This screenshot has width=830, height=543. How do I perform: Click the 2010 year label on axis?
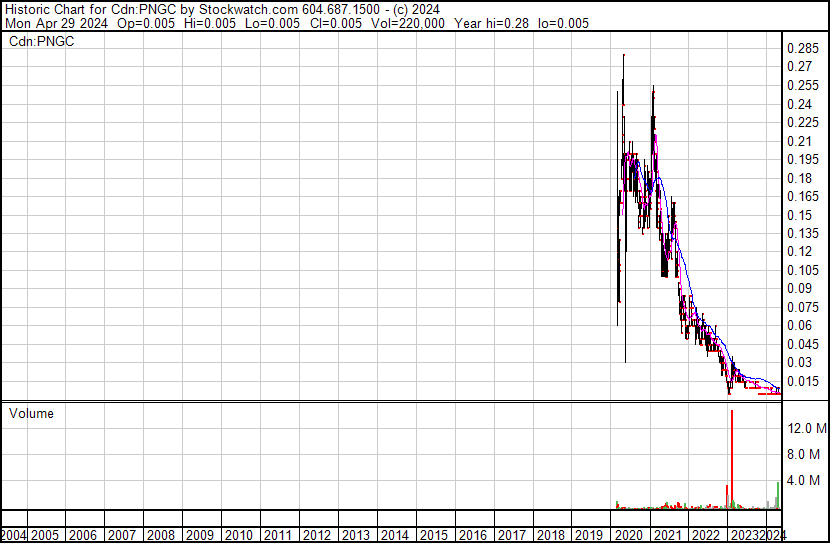238,535
